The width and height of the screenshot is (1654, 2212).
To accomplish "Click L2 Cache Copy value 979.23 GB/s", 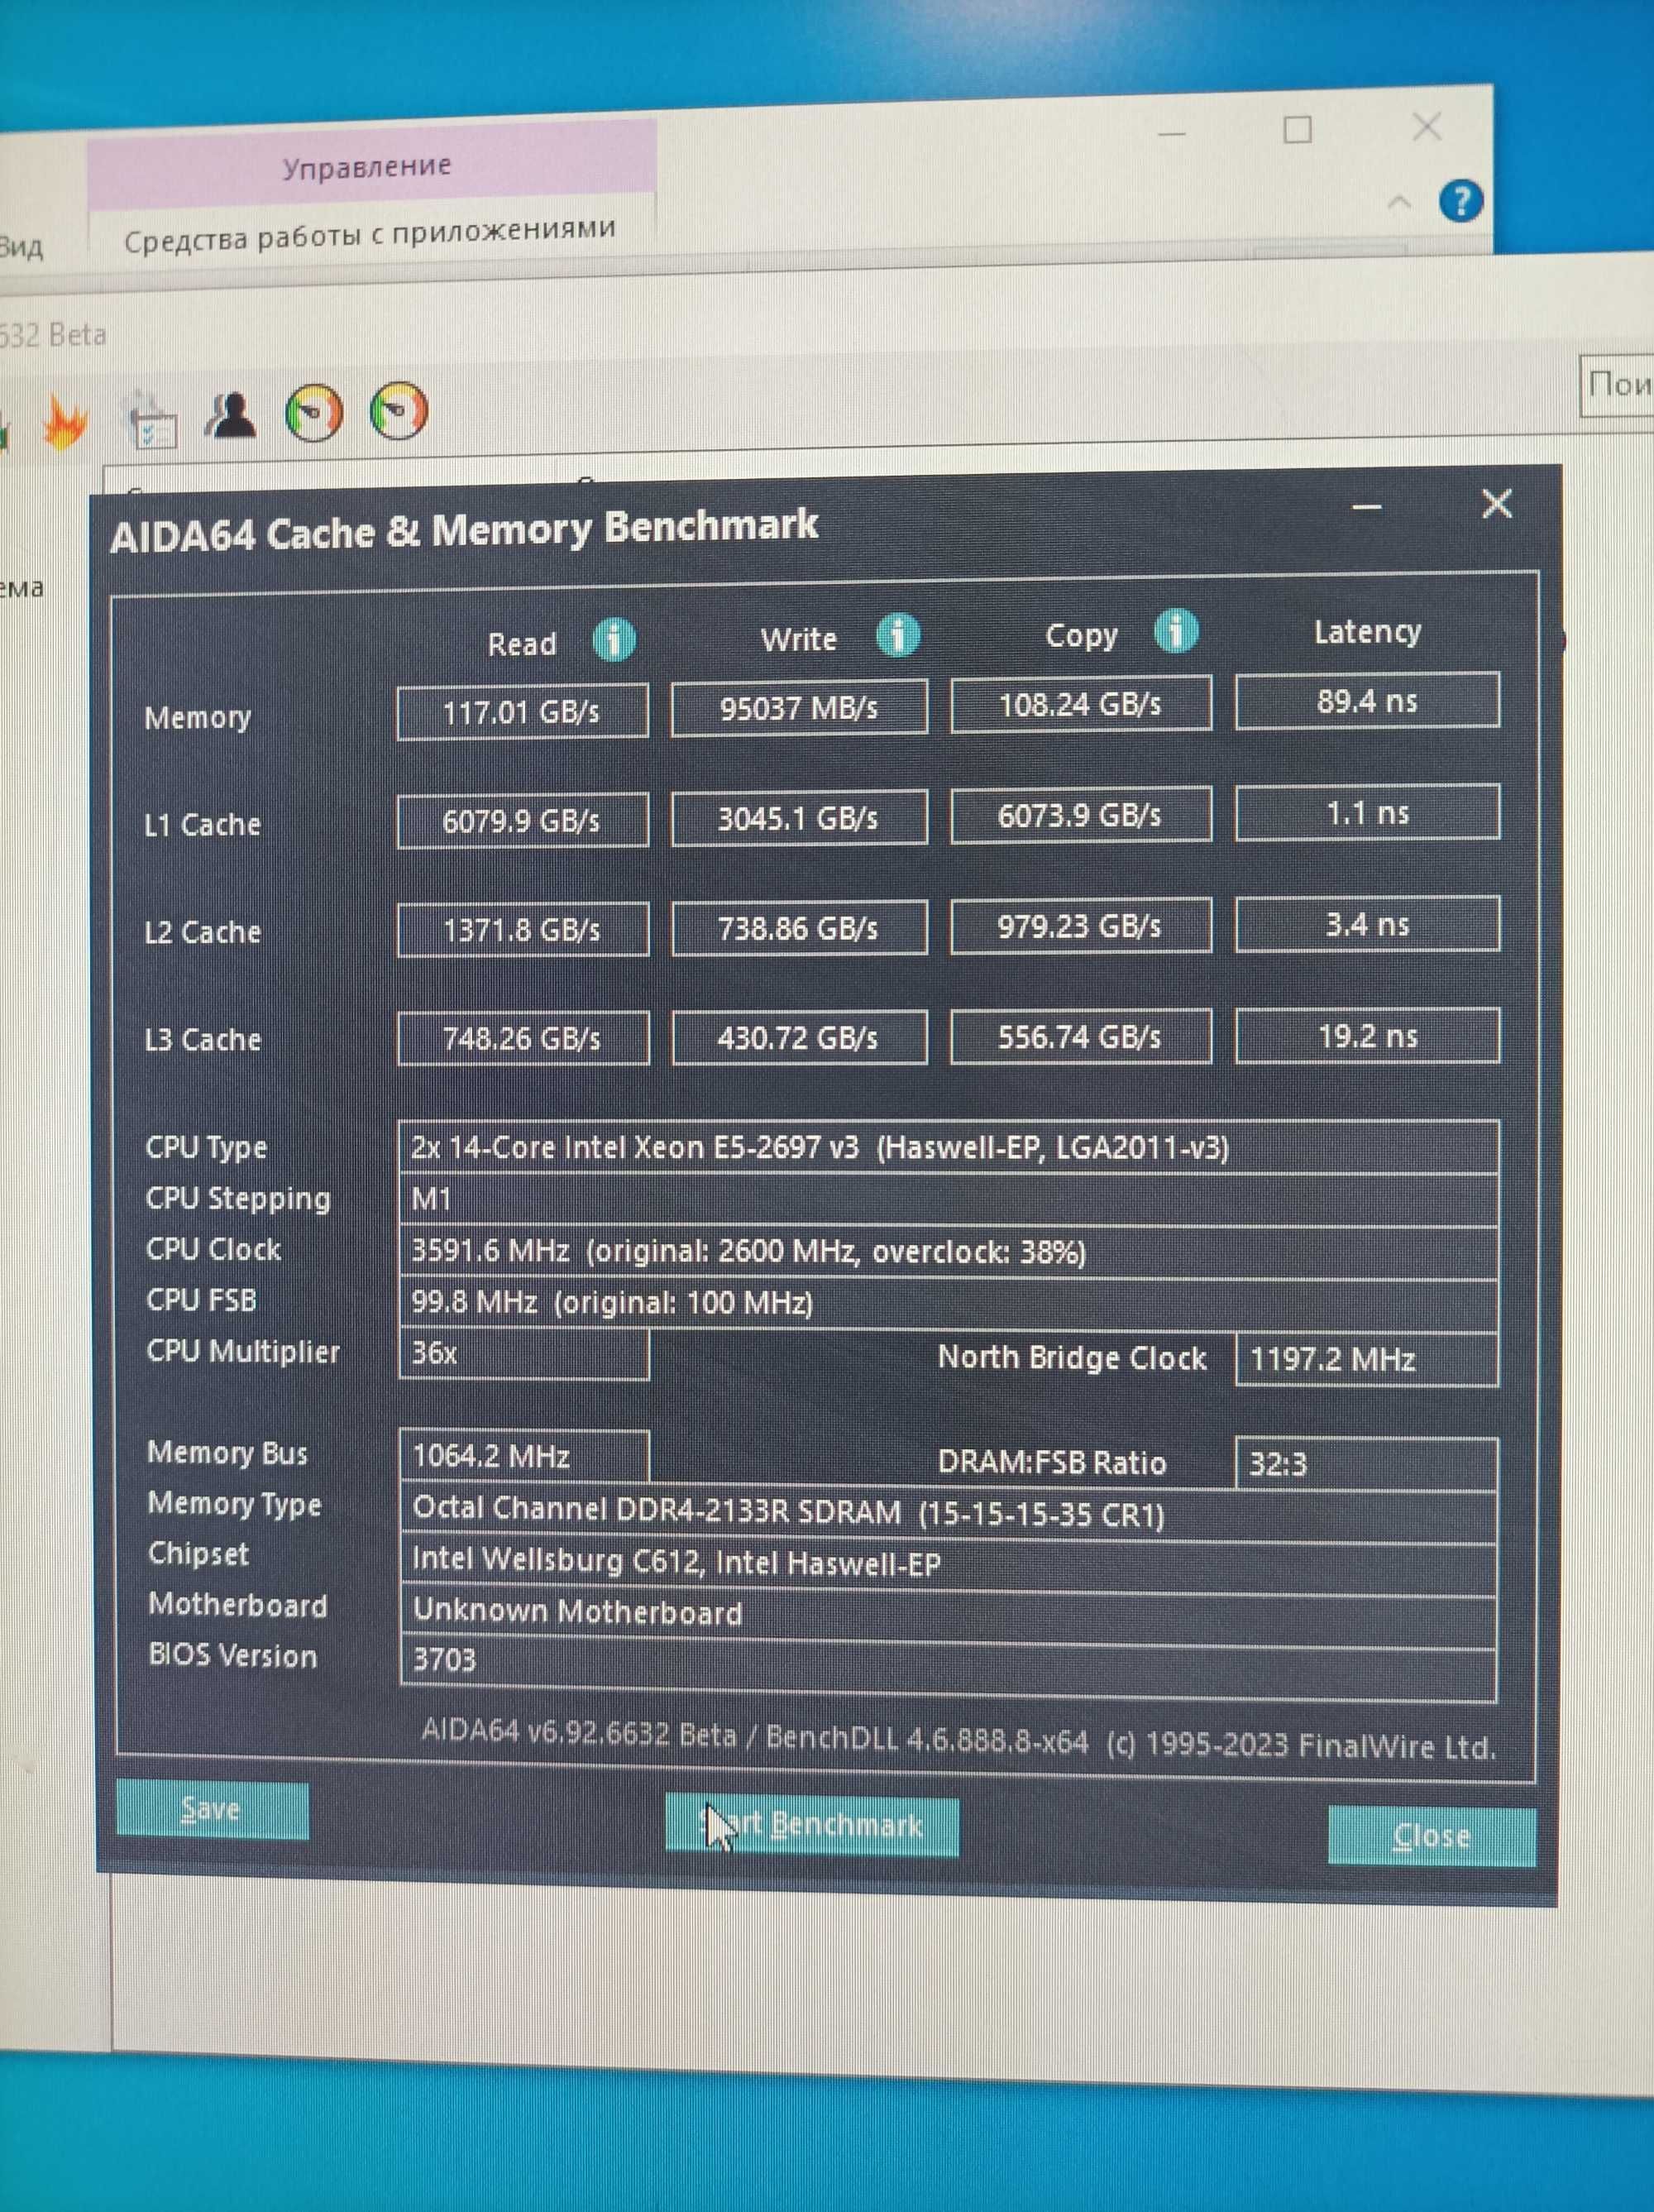I will pyautogui.click(x=1081, y=925).
